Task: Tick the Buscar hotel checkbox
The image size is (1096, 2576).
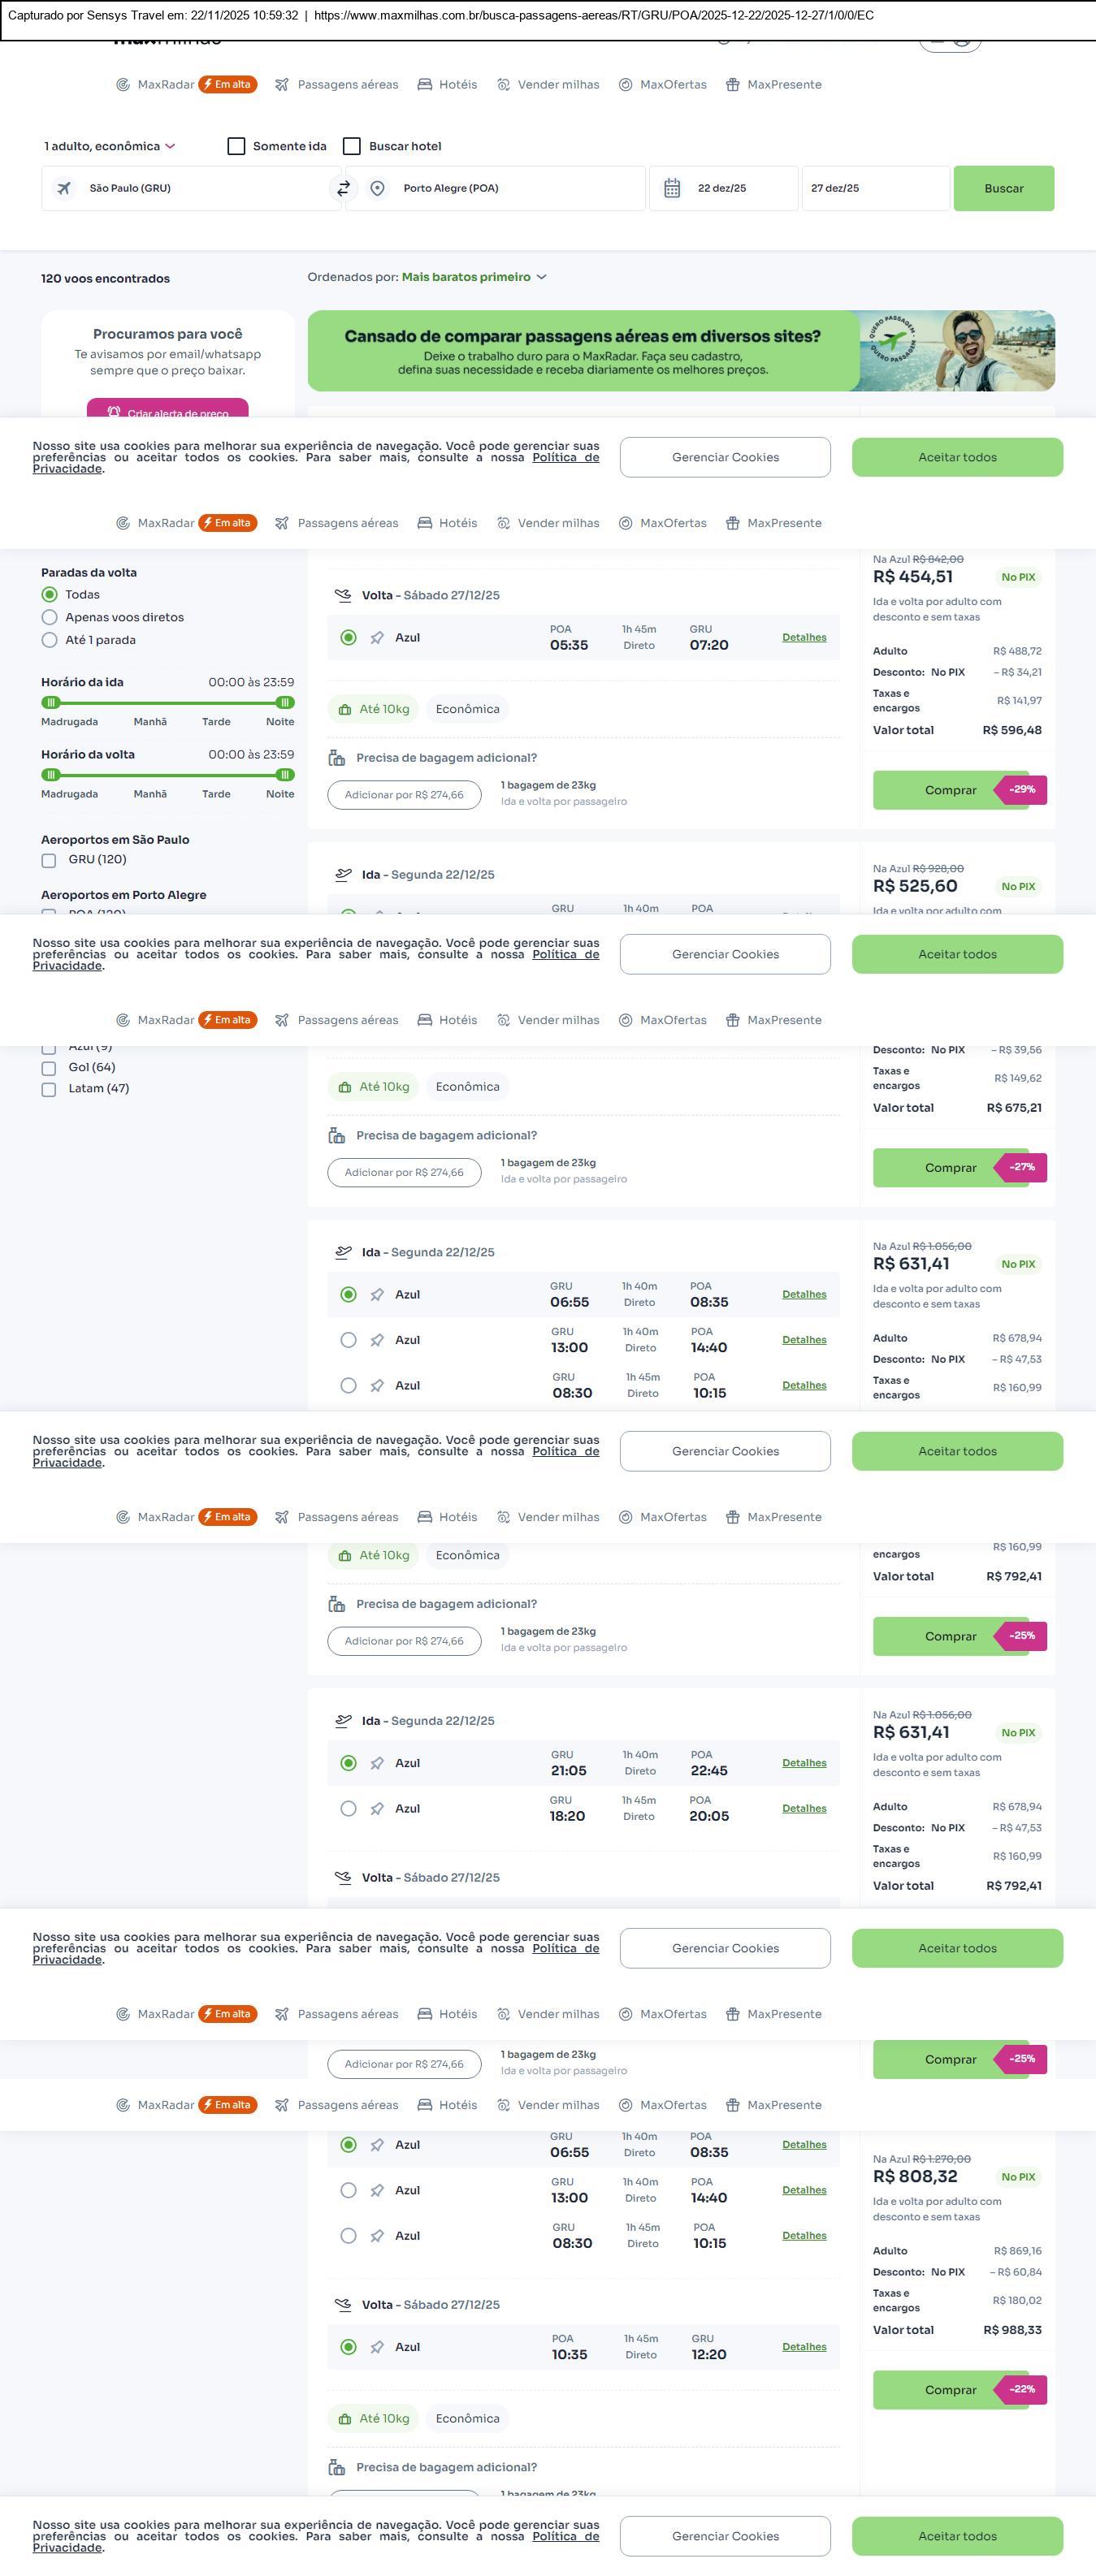Action: point(352,146)
